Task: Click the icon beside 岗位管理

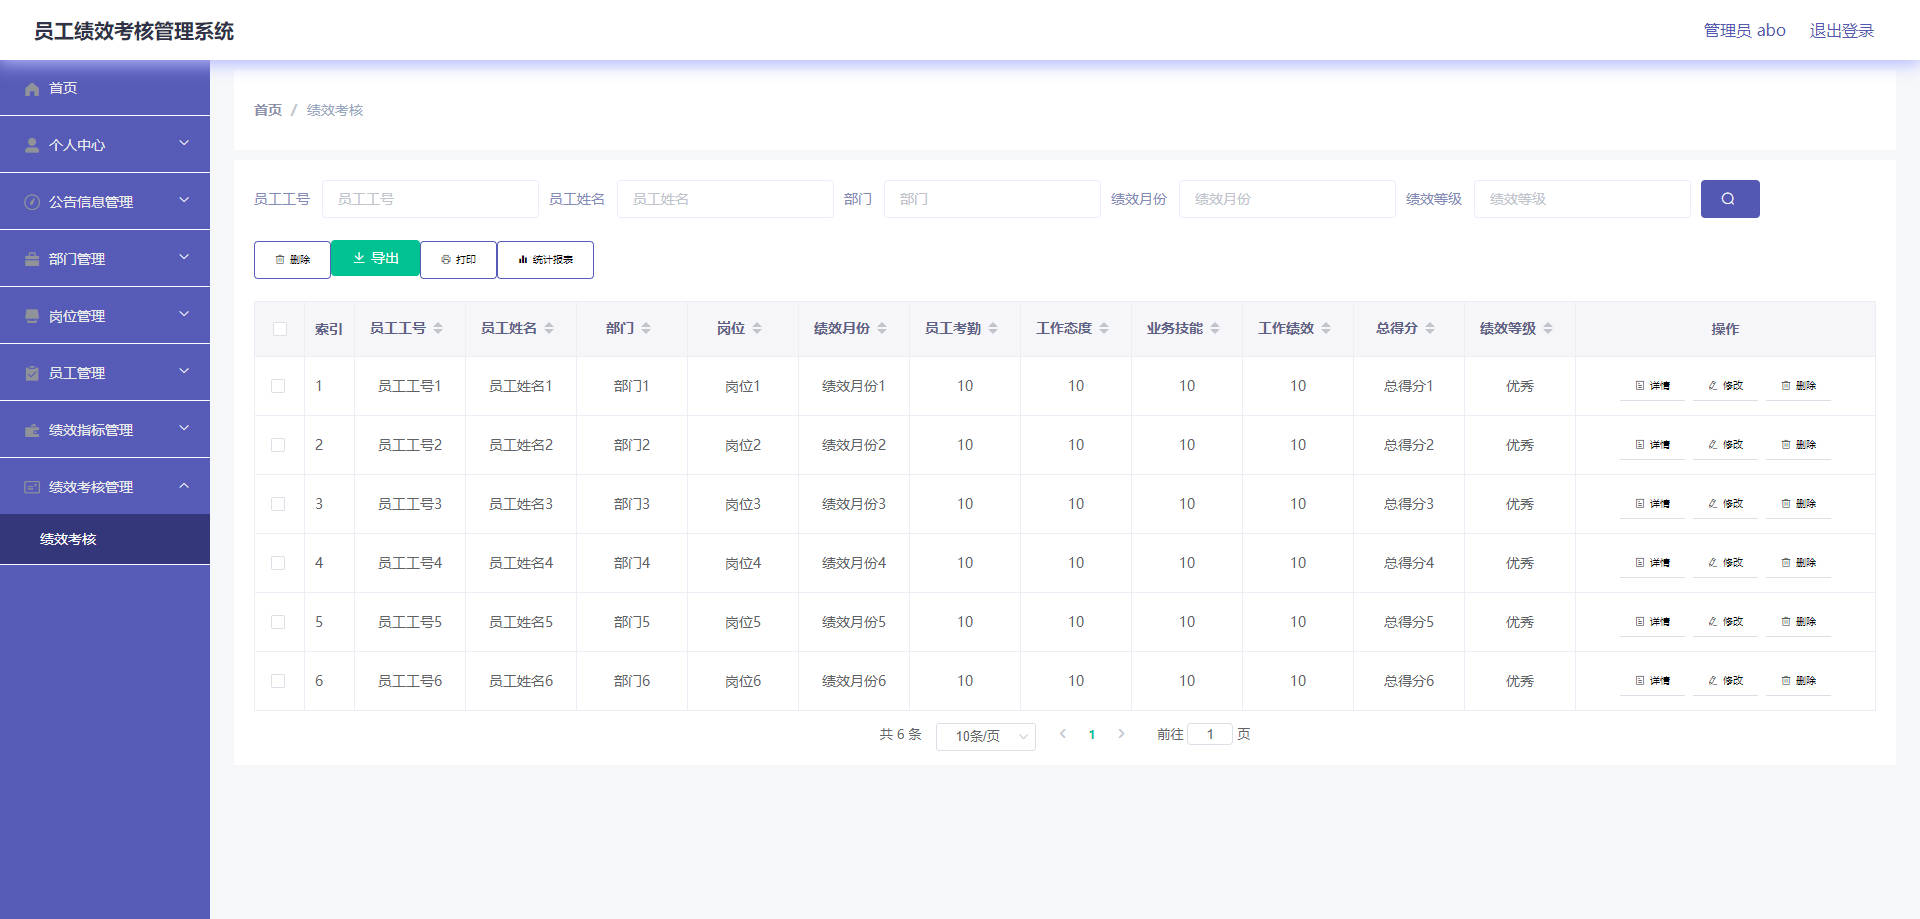Action: pyautogui.click(x=32, y=316)
